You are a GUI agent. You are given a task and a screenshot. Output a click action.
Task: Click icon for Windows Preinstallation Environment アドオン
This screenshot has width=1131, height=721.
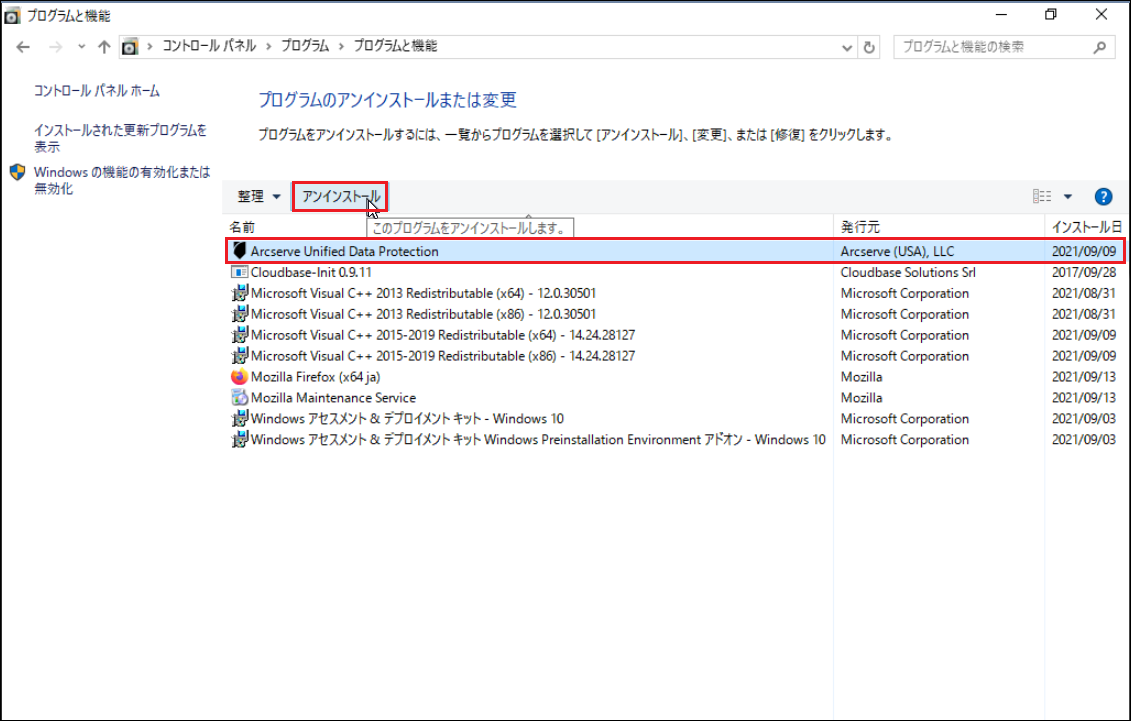239,439
